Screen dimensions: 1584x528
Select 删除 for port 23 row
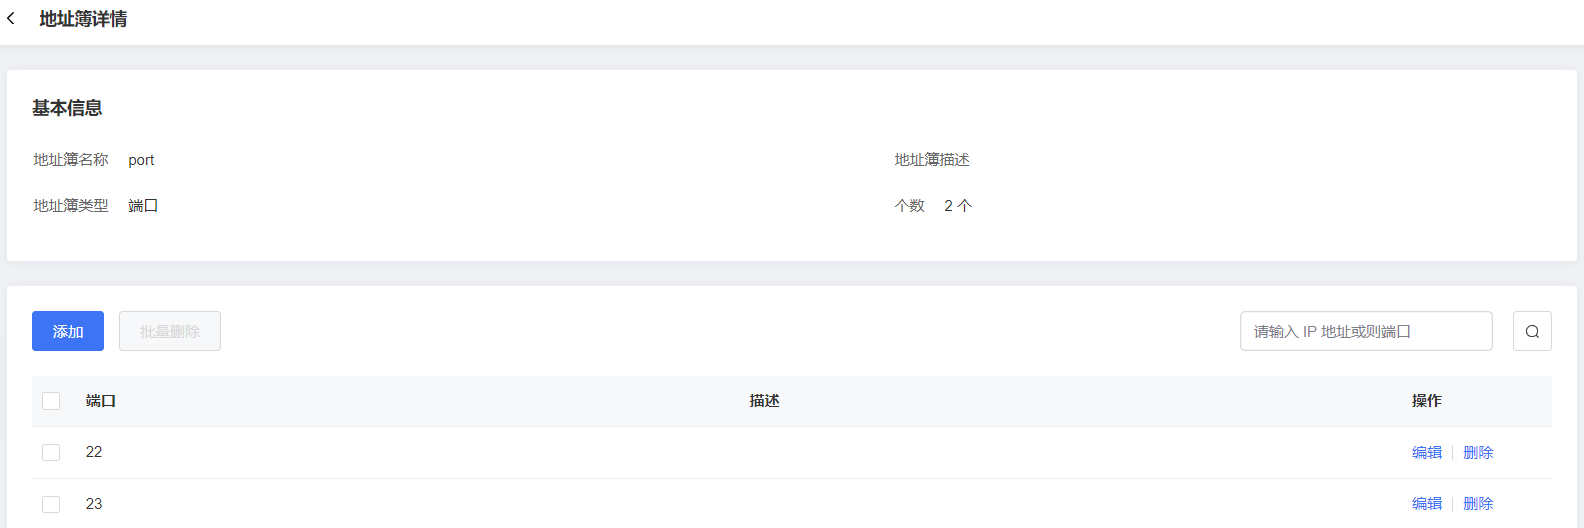(1478, 504)
